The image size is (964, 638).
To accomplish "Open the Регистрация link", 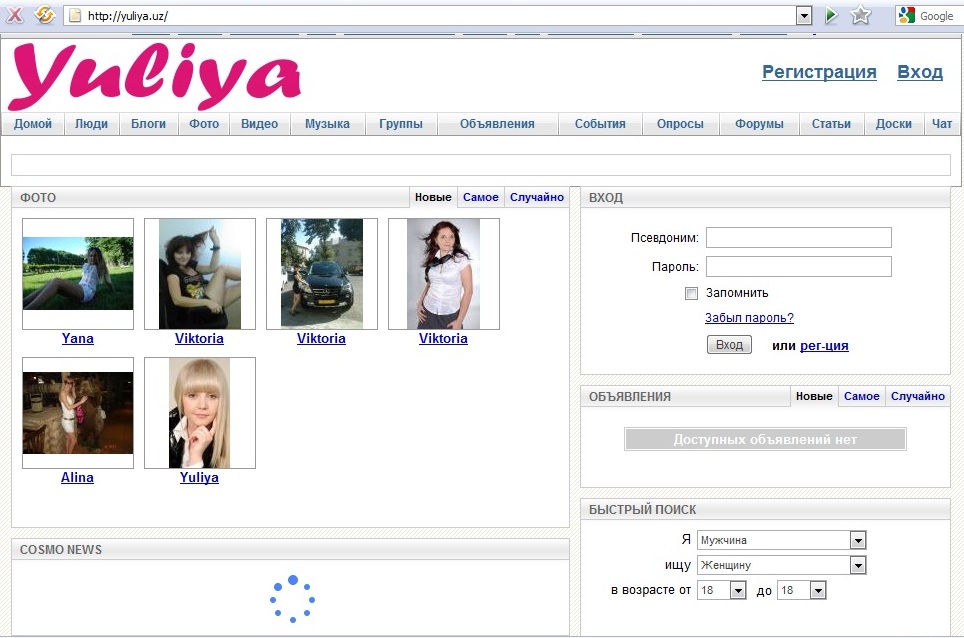I will click(819, 72).
